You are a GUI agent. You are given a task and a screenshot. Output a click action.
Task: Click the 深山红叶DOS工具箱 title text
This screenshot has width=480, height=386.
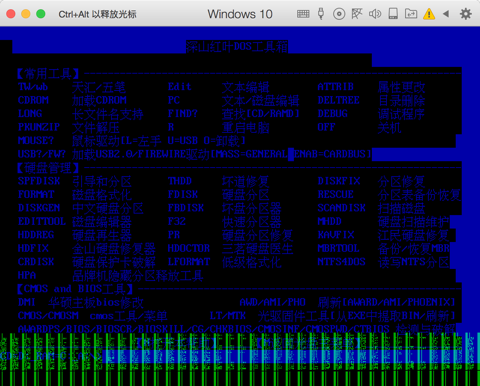(237, 47)
